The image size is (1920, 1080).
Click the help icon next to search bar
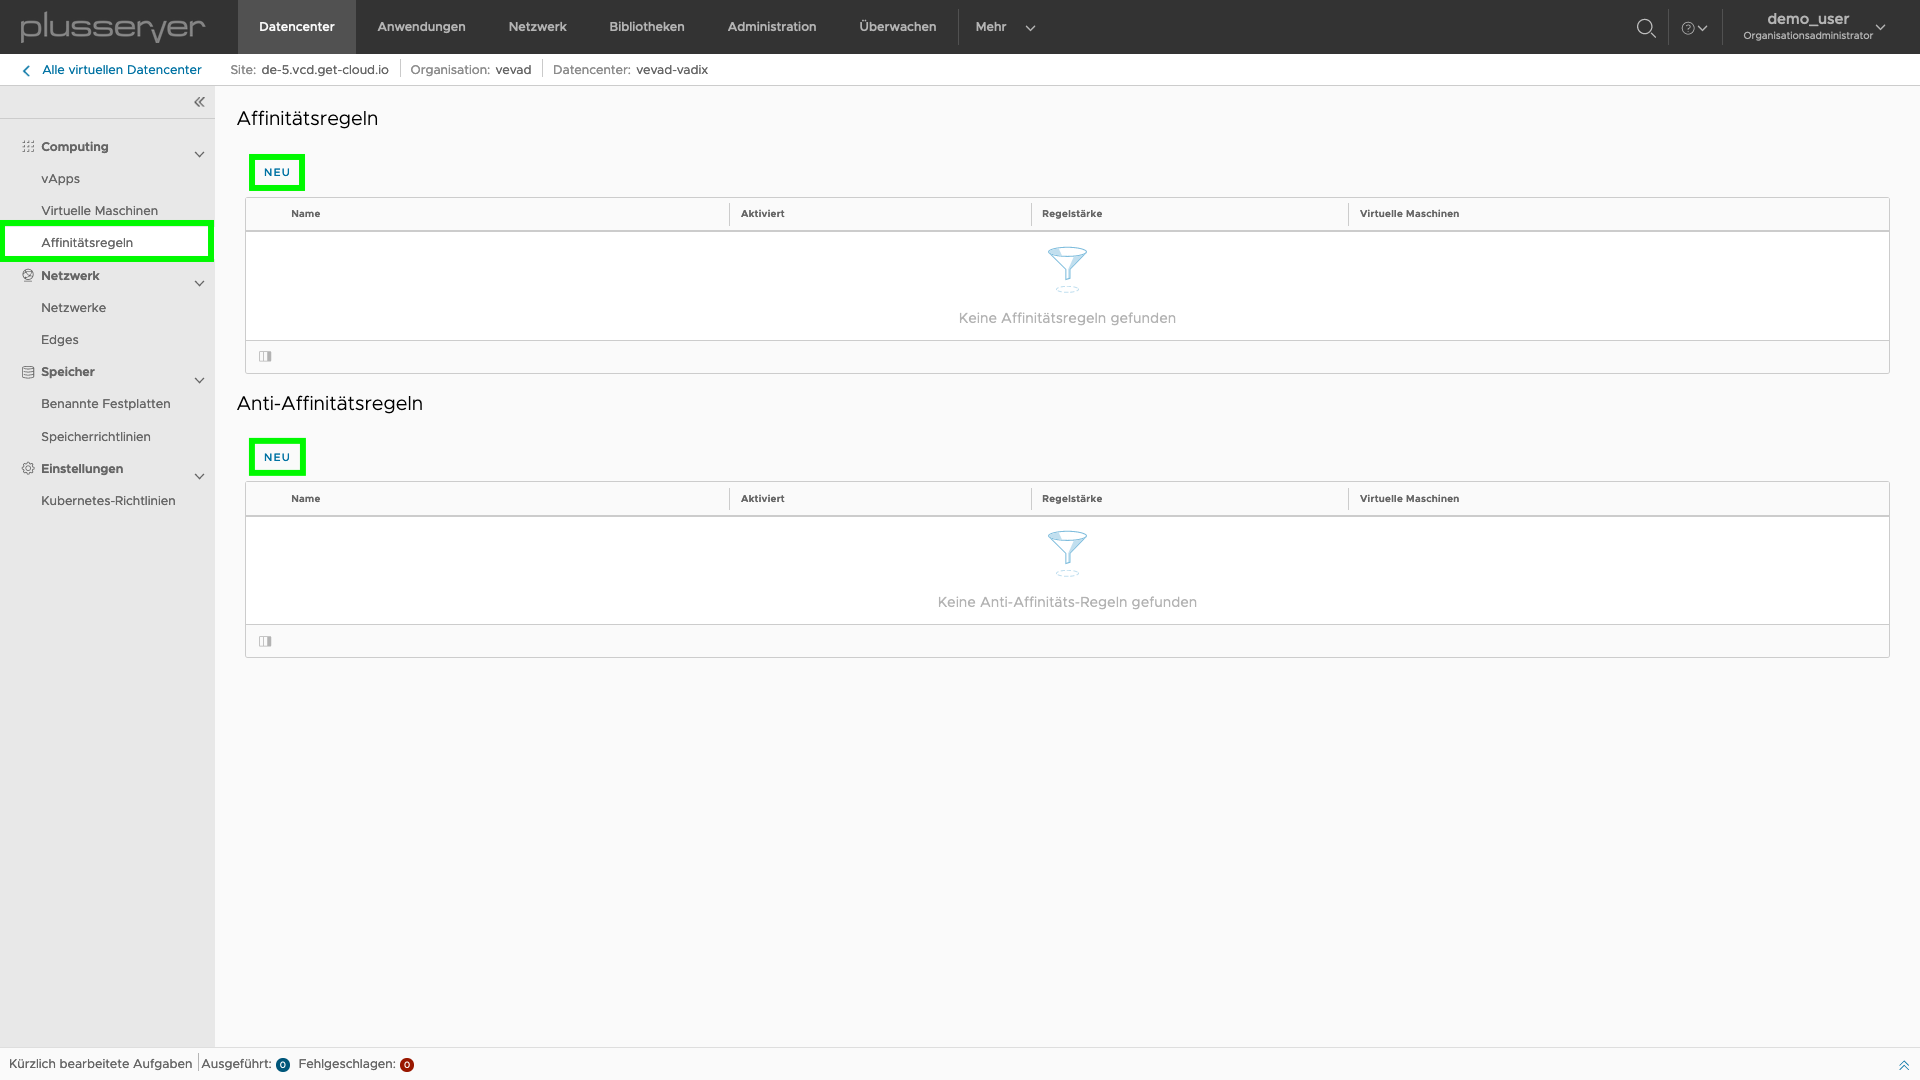(1689, 26)
